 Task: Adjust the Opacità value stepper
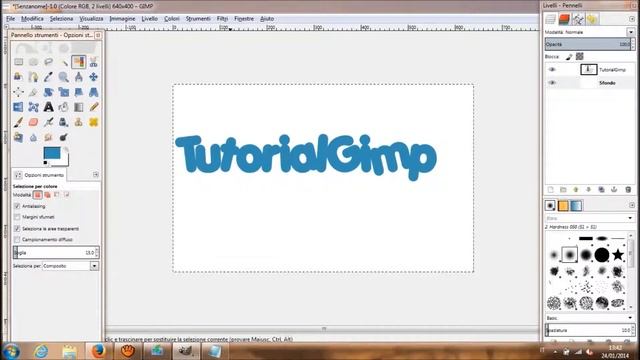(633, 44)
